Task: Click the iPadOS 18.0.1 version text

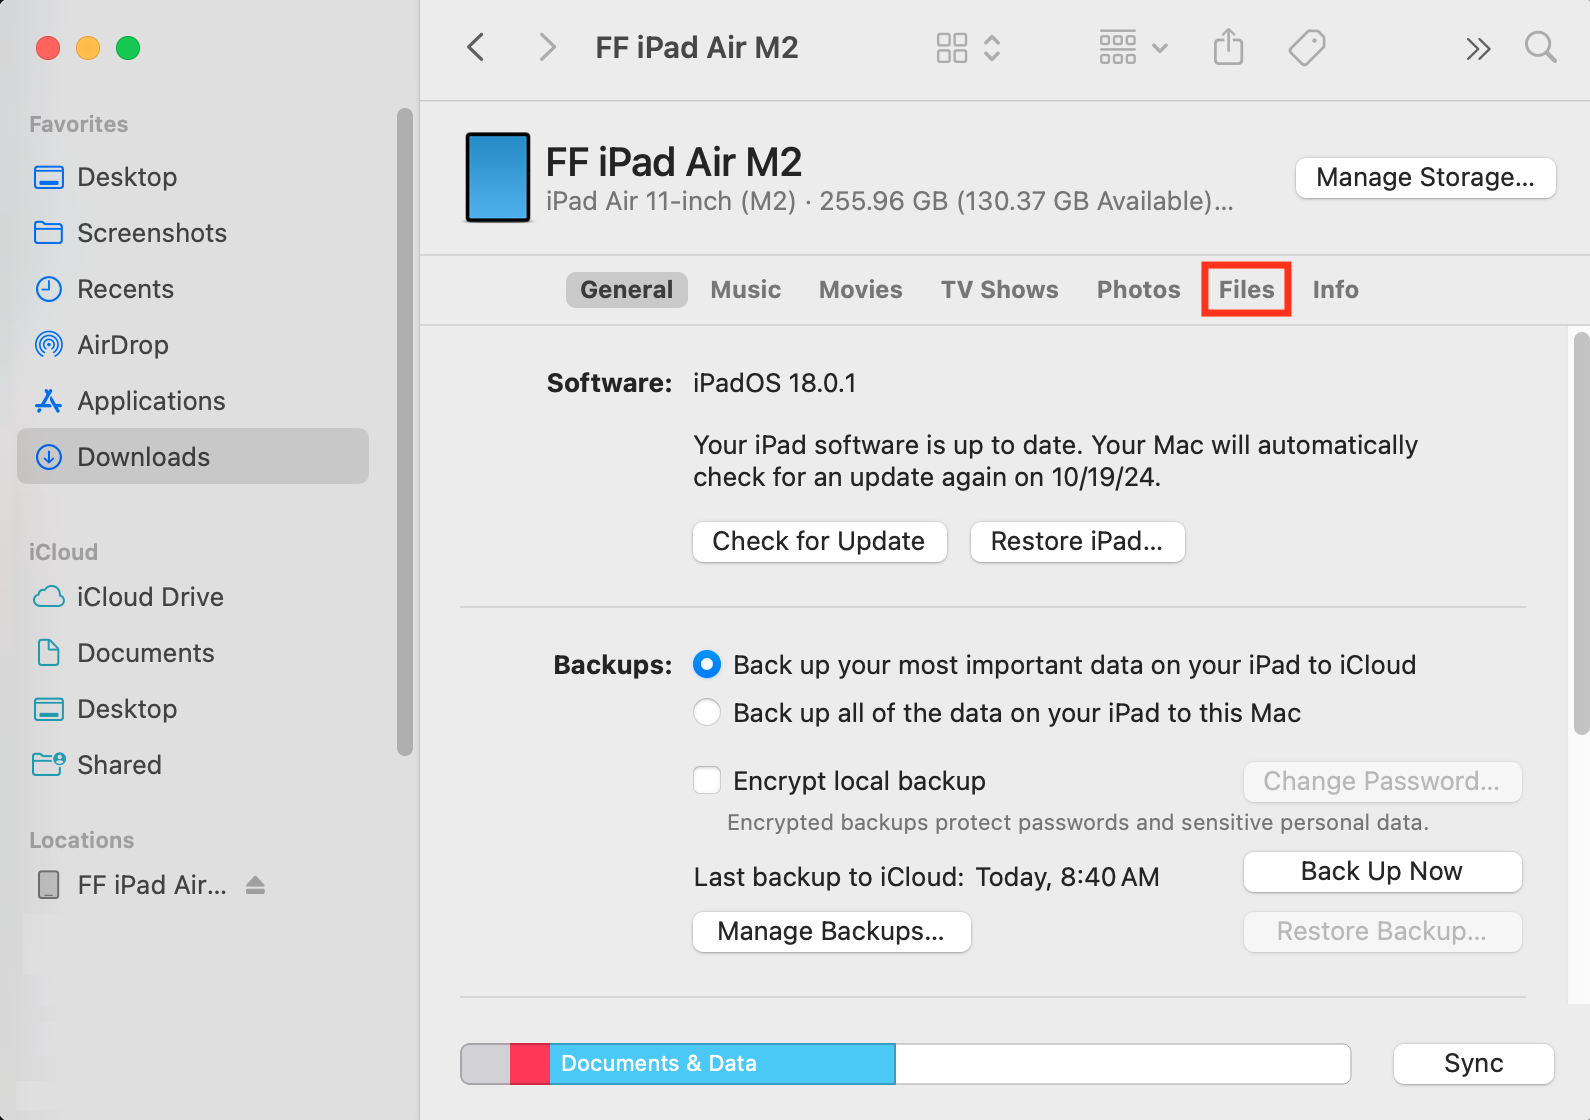Action: [775, 384]
